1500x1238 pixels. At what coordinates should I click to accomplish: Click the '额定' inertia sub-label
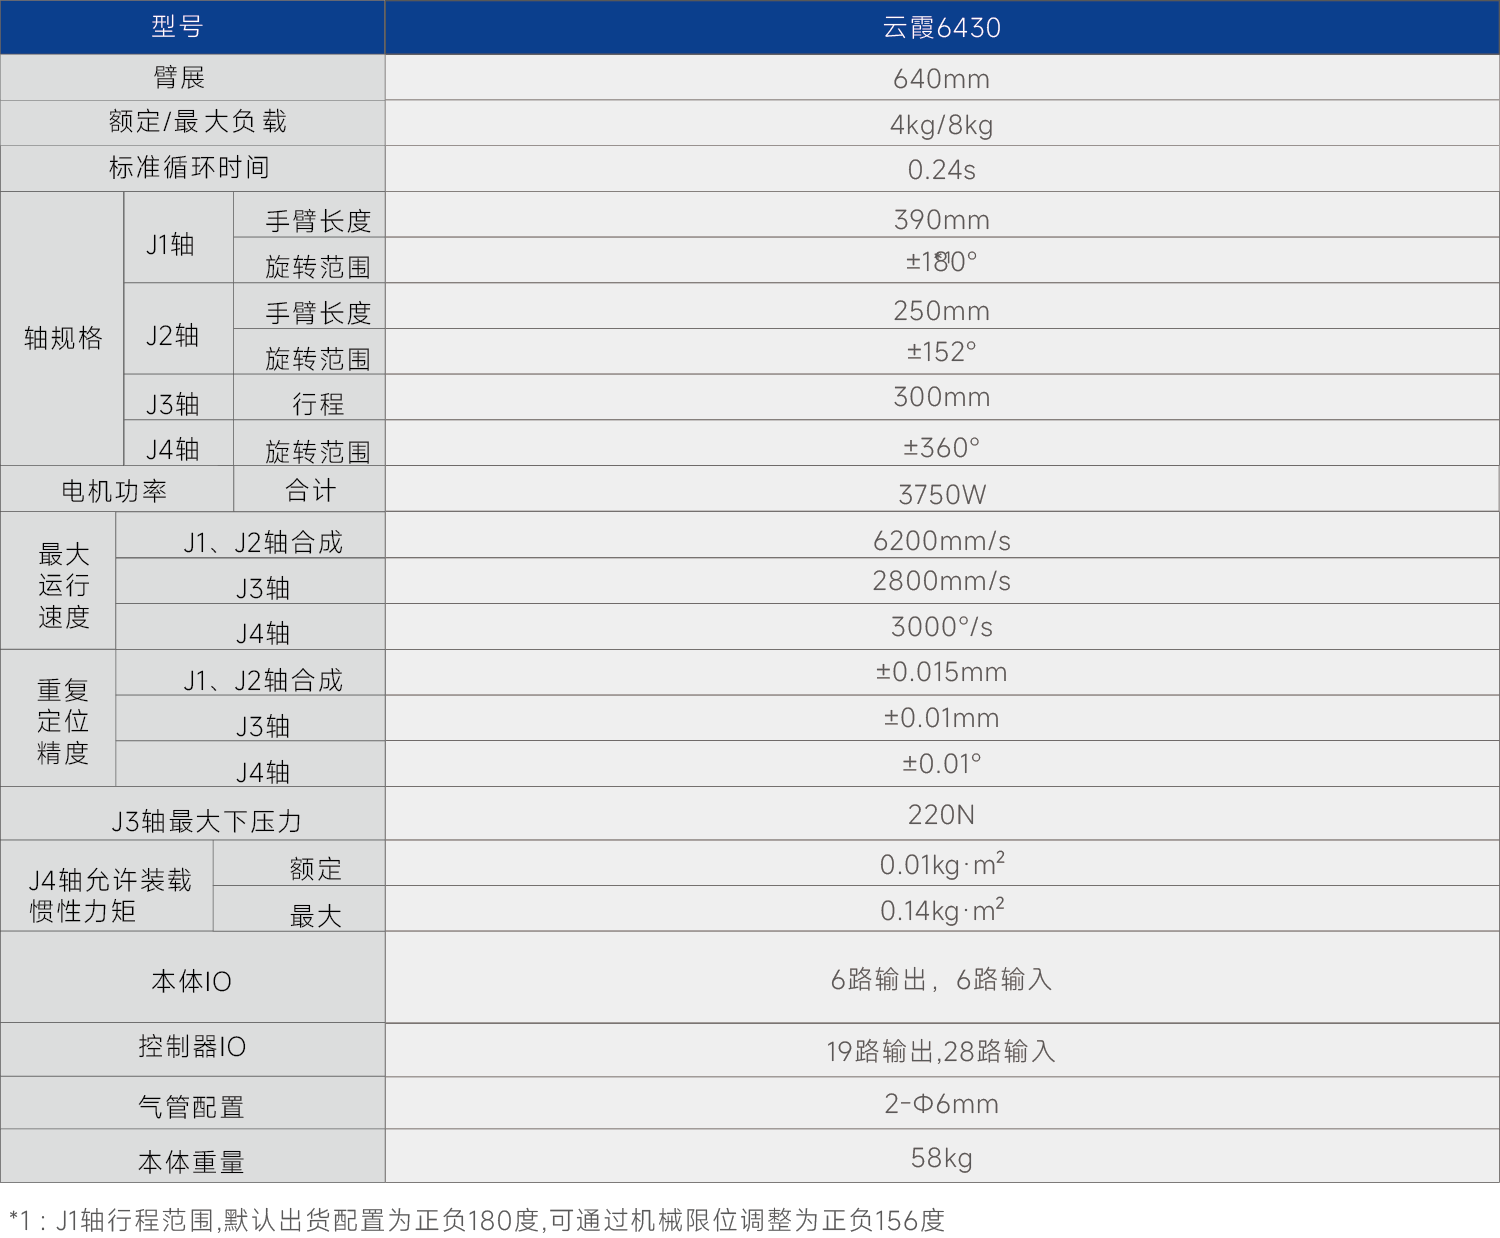pyautogui.click(x=316, y=869)
